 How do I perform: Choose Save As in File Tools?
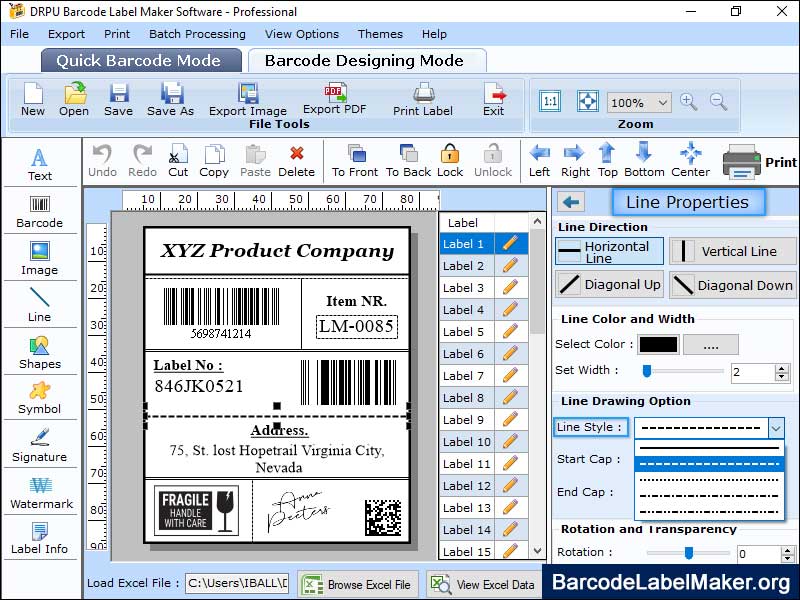coord(170,99)
